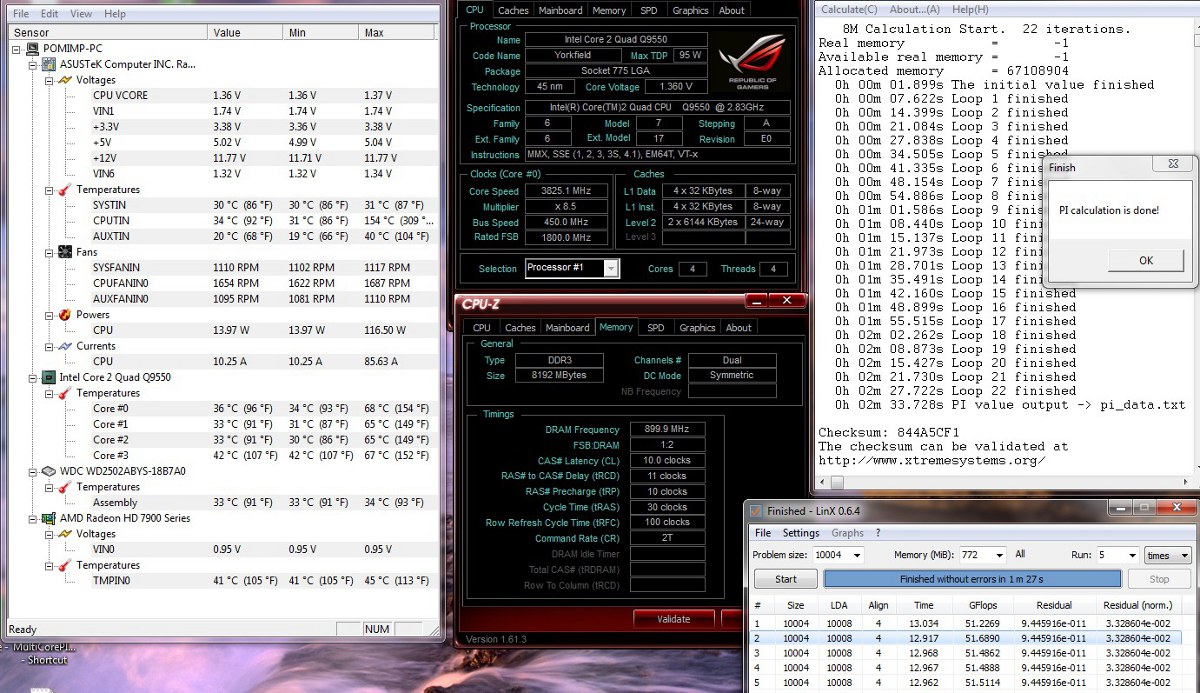Click the POMIMP-PC computer icon
1200x693 pixels.
click(x=32, y=48)
